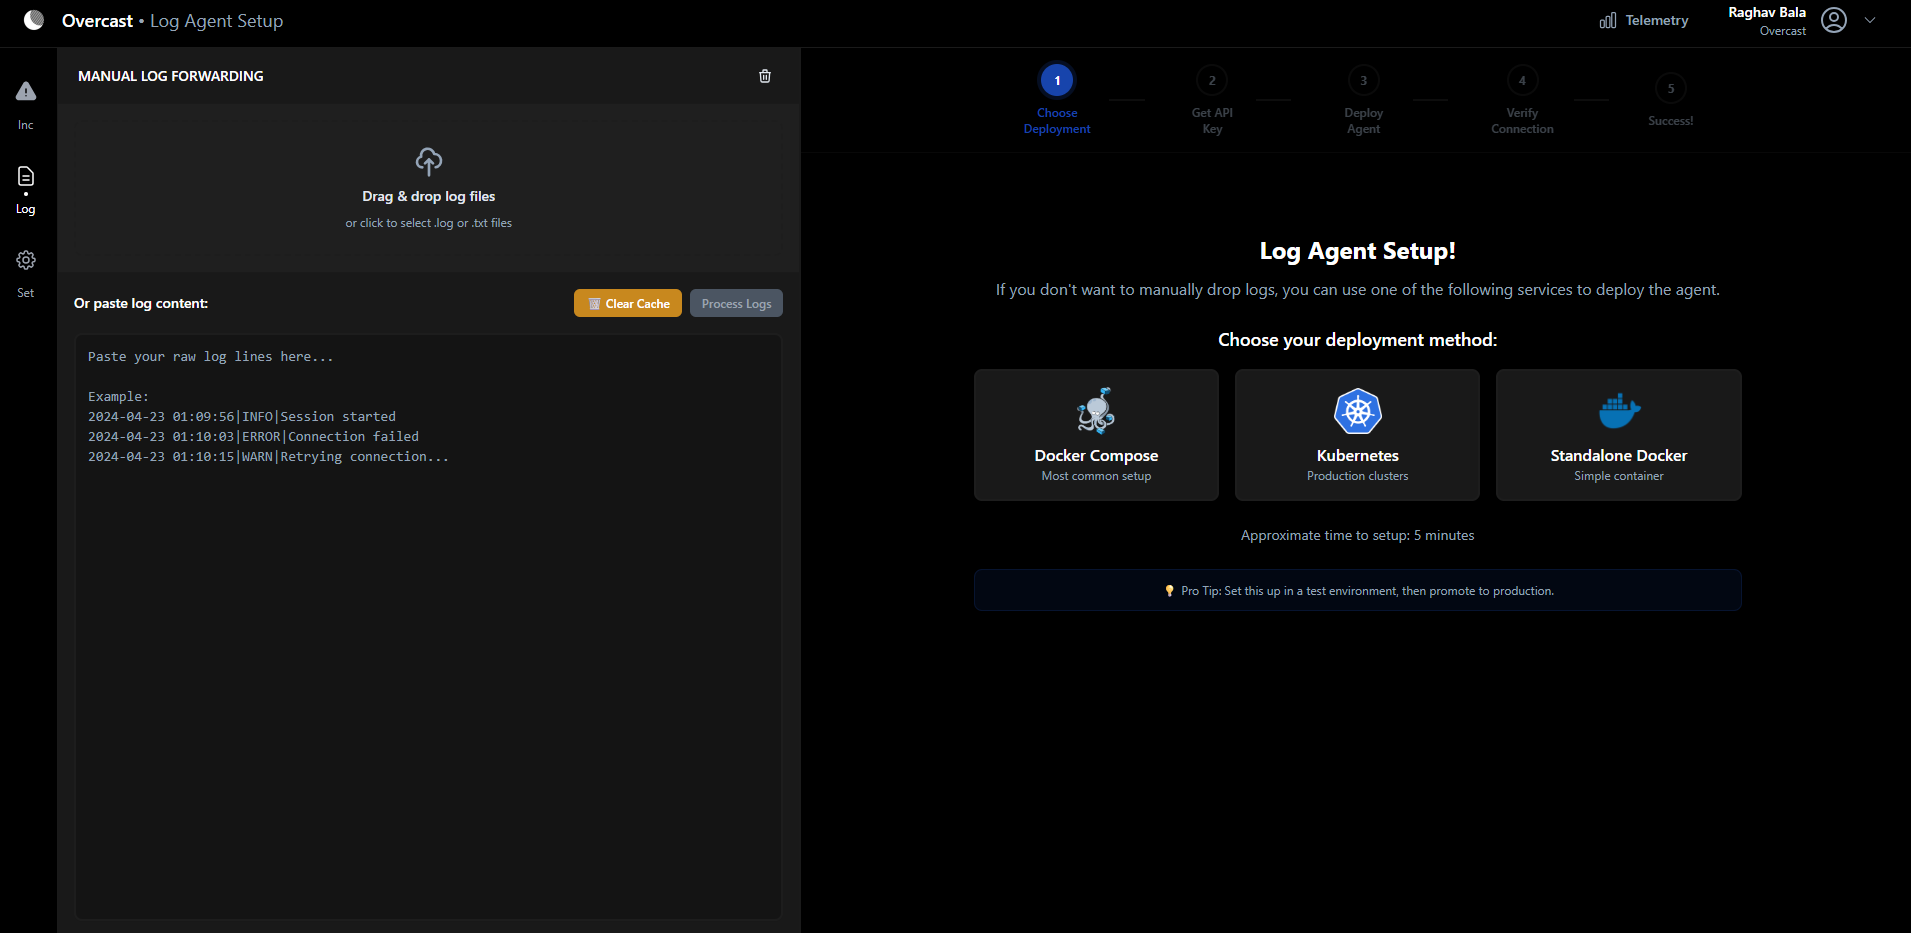The width and height of the screenshot is (1911, 933).
Task: Click the 'MANUAL LOG FORWARDING' heading
Action: tap(171, 76)
